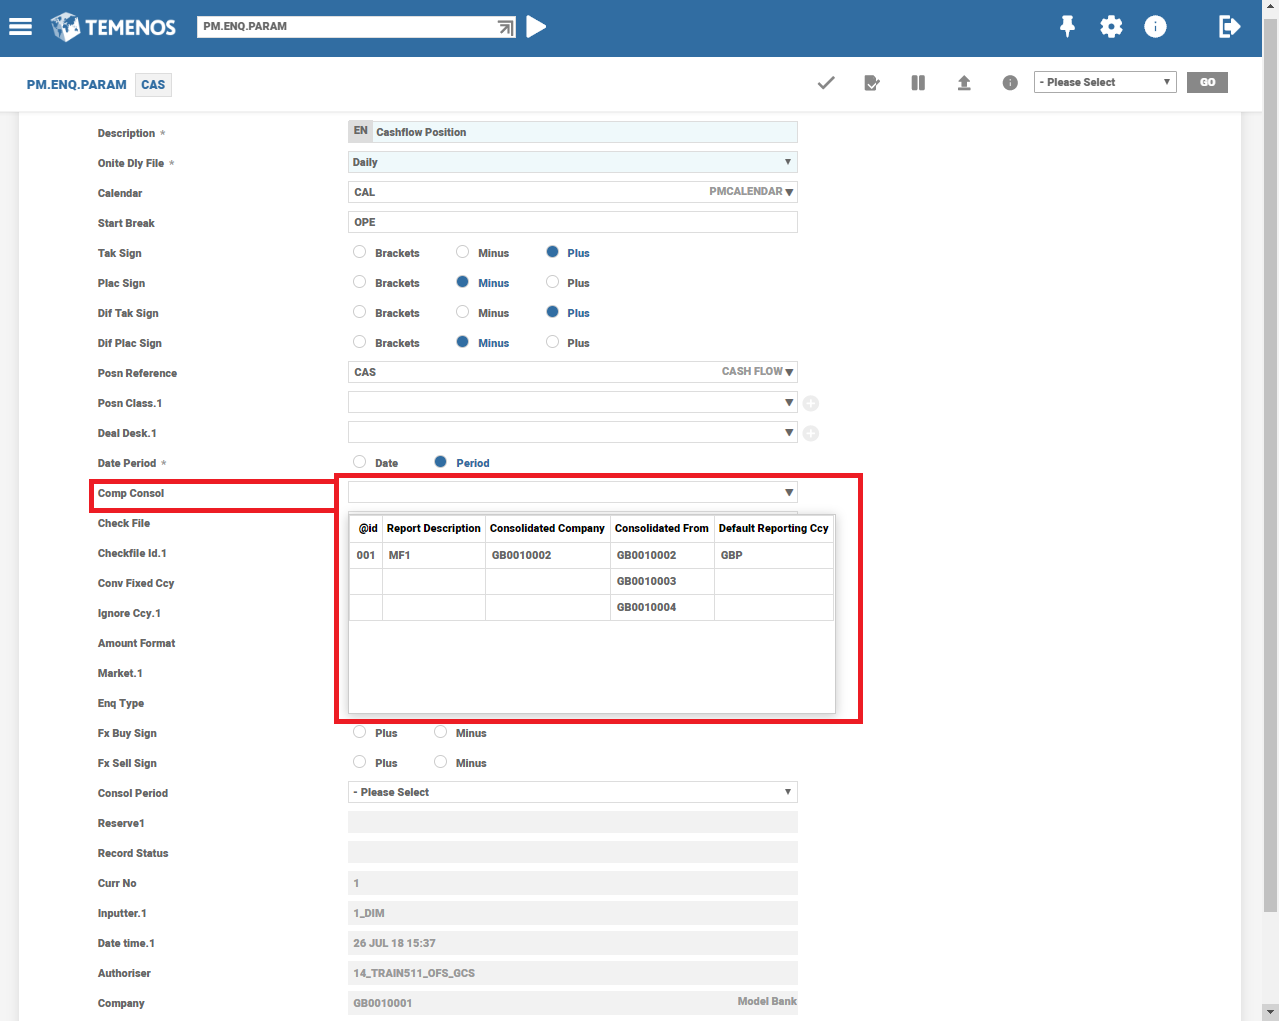Click the logout icon in the header
1279x1021 pixels.
[x=1229, y=27]
